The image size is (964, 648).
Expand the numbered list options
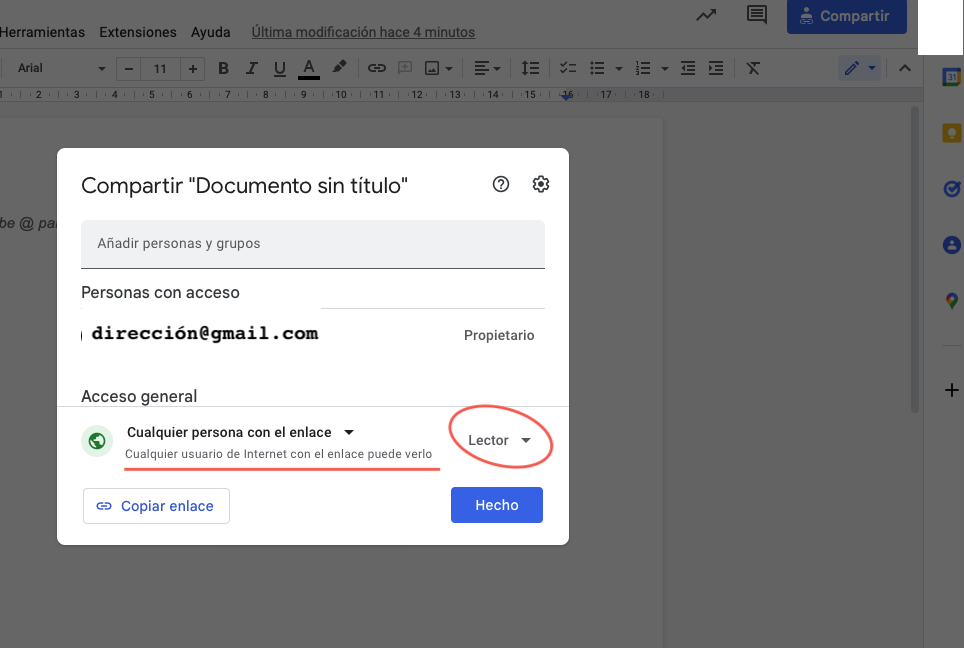[665, 69]
